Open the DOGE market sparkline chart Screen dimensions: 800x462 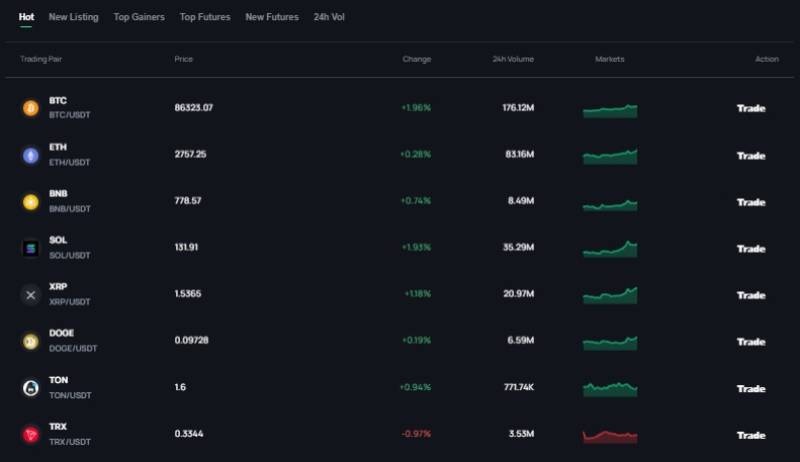click(610, 343)
